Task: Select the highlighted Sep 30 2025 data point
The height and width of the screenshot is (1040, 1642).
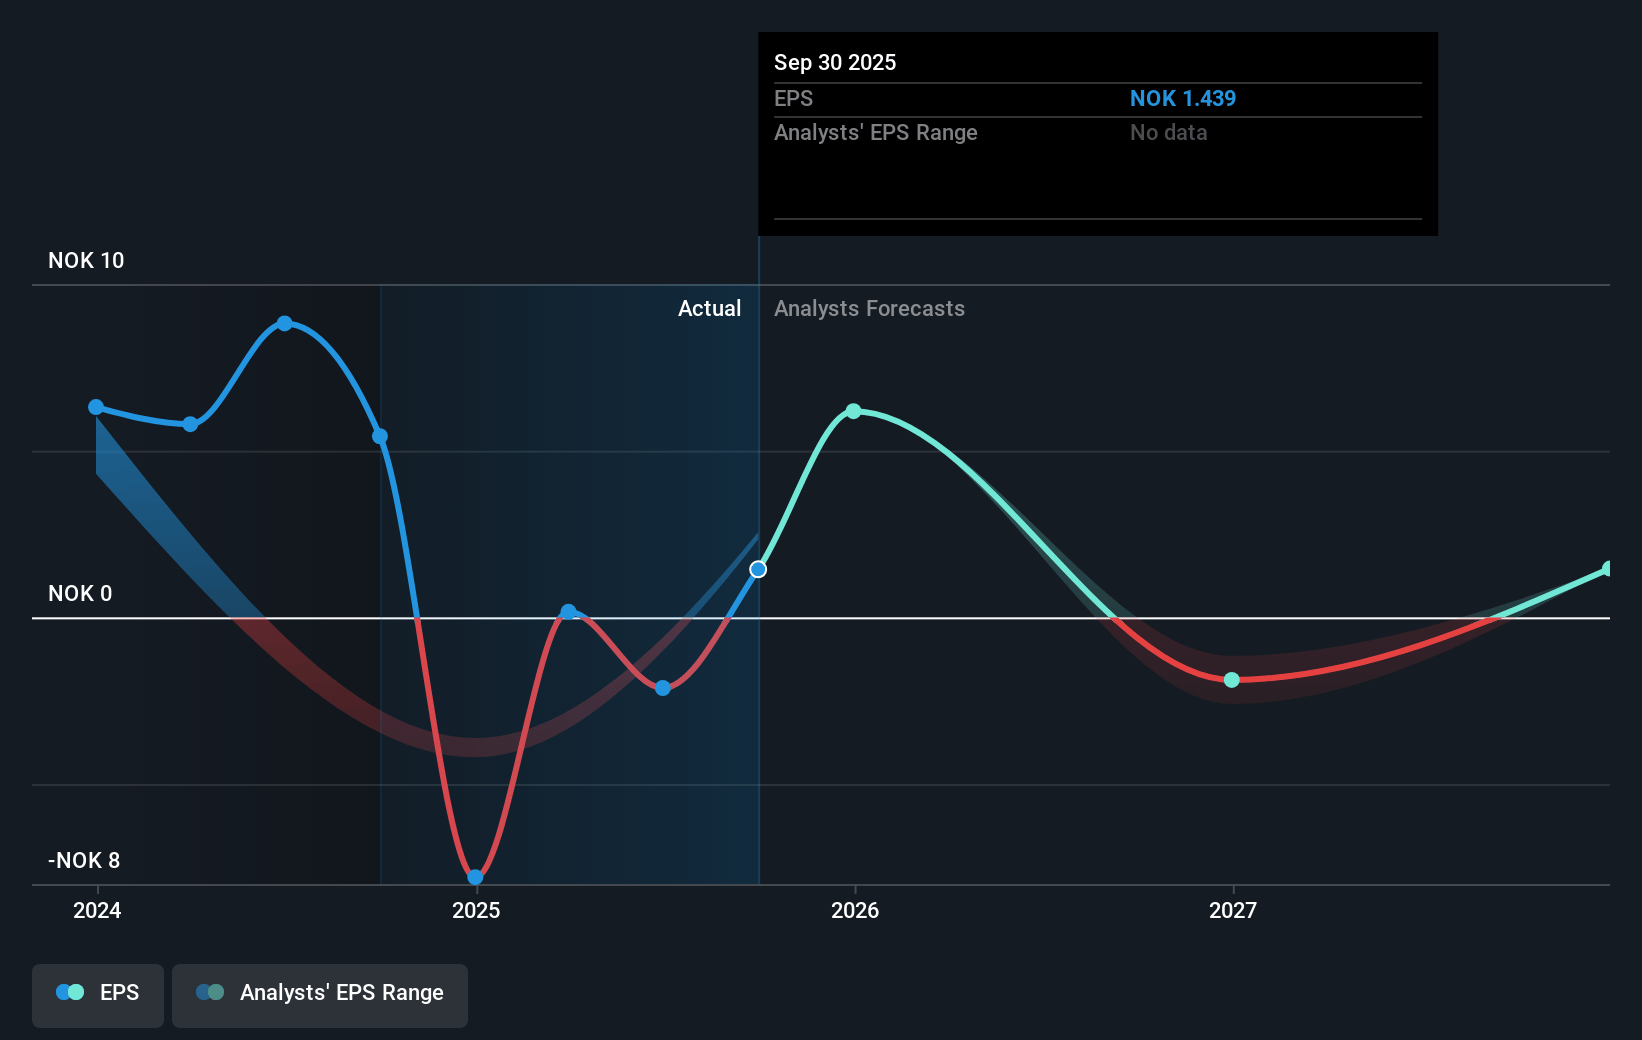Action: click(x=758, y=569)
